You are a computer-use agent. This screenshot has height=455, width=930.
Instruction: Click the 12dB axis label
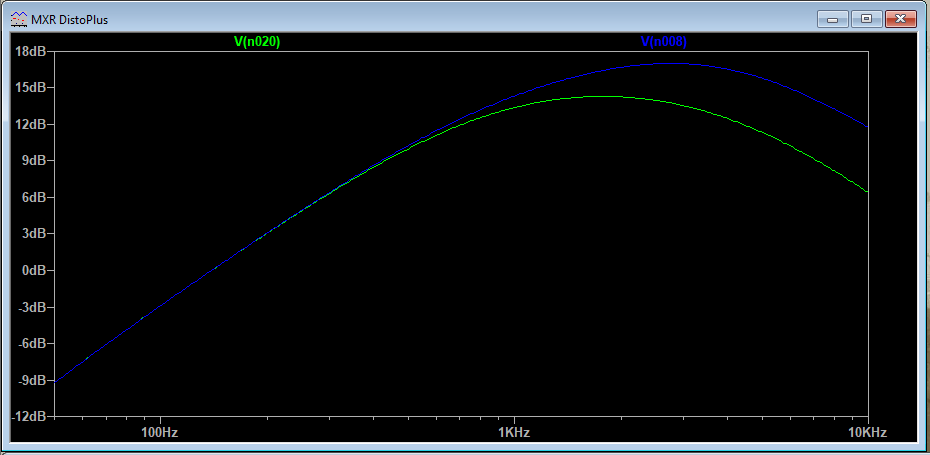coord(30,125)
